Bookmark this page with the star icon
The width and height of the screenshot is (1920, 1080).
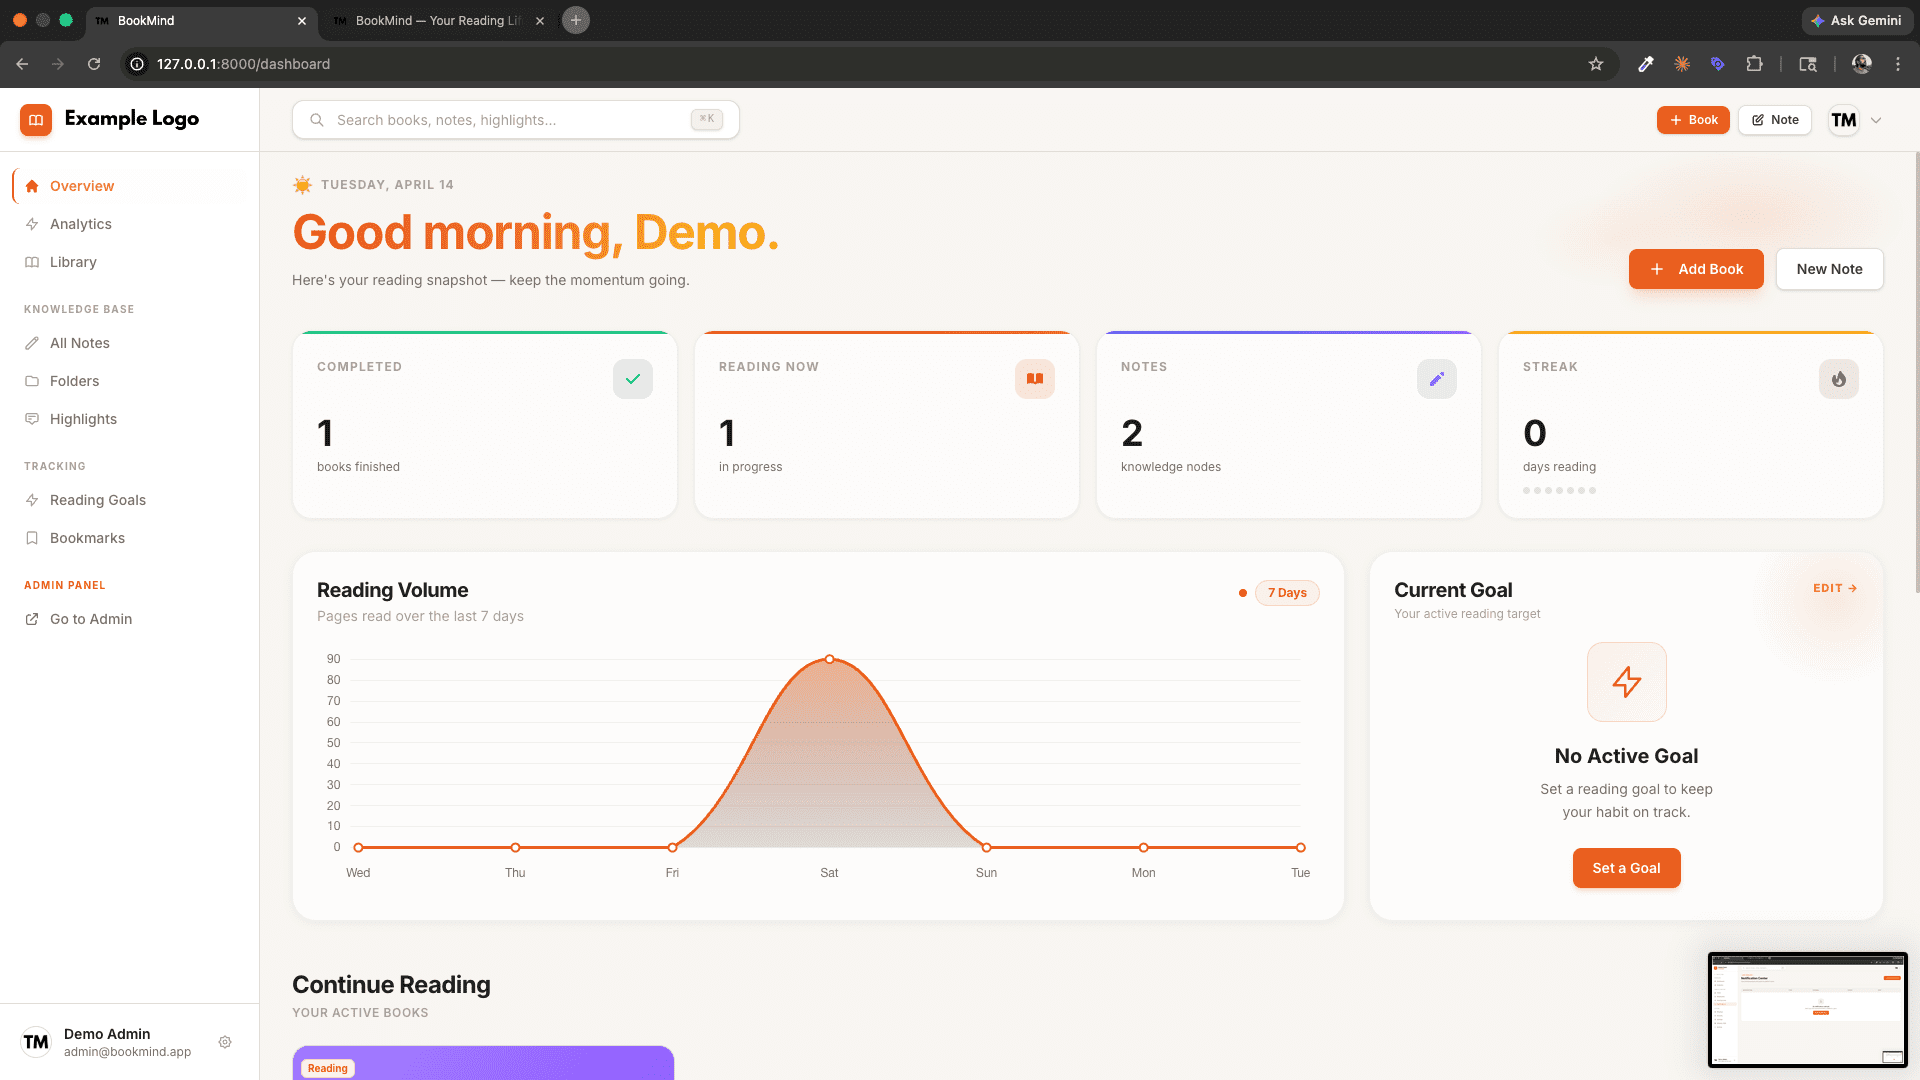[1596, 64]
